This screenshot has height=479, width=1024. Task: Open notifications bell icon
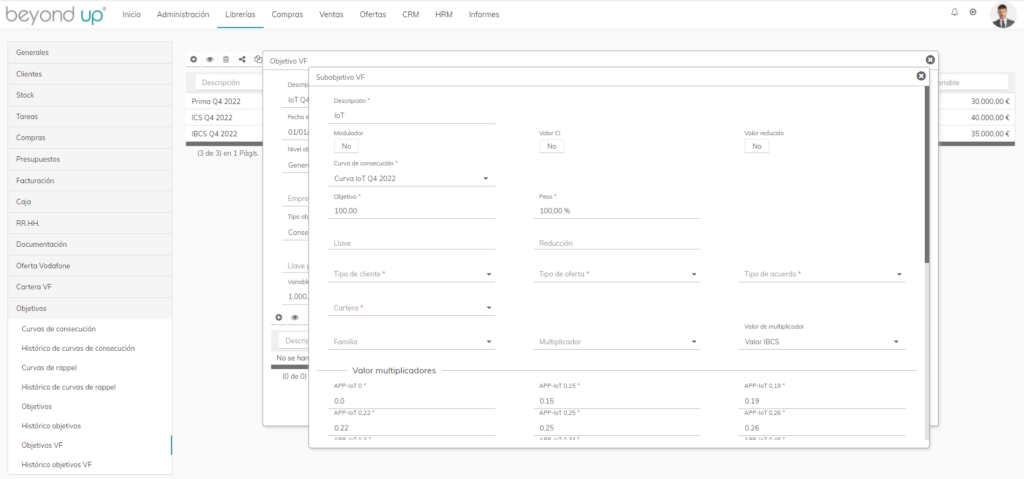954,13
